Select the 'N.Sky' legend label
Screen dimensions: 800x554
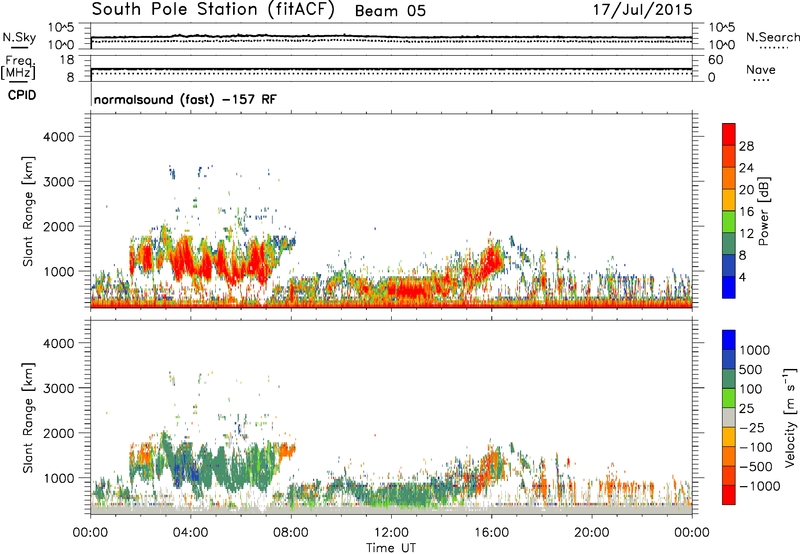pyautogui.click(x=19, y=37)
